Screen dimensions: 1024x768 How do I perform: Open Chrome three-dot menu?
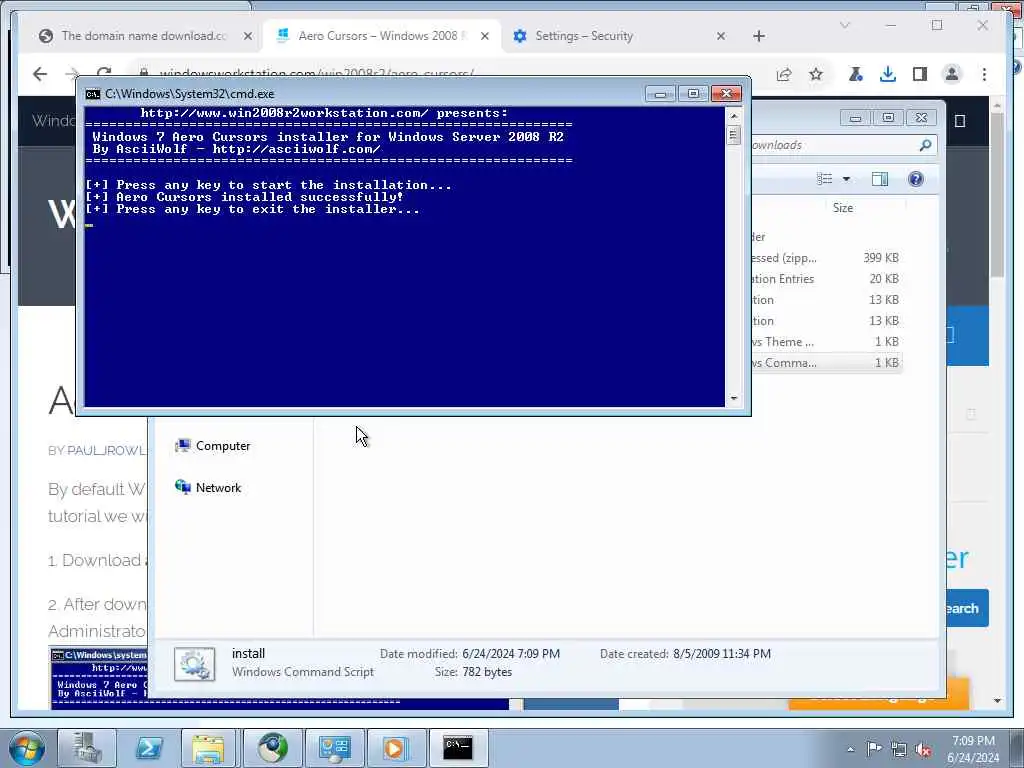tap(984, 74)
